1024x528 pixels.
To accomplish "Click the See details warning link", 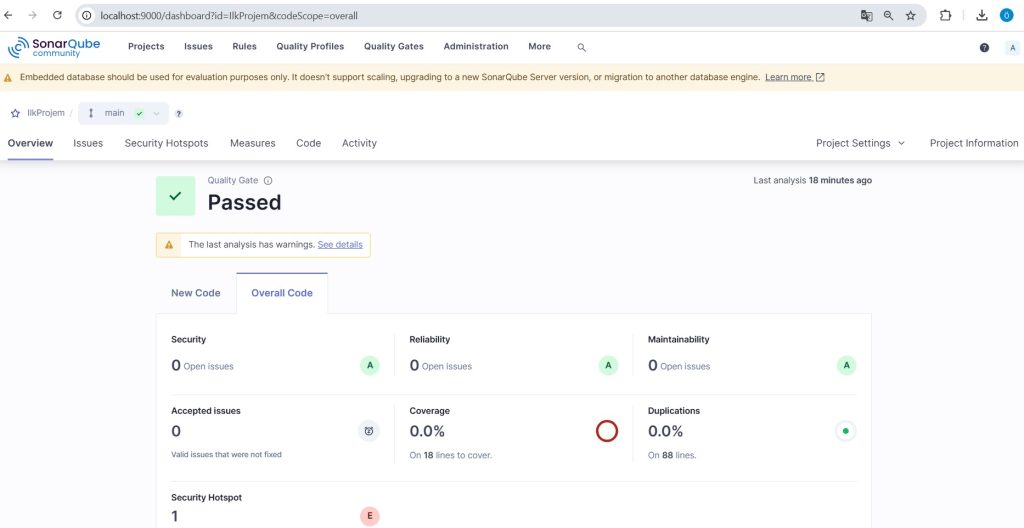I will (x=340, y=244).
